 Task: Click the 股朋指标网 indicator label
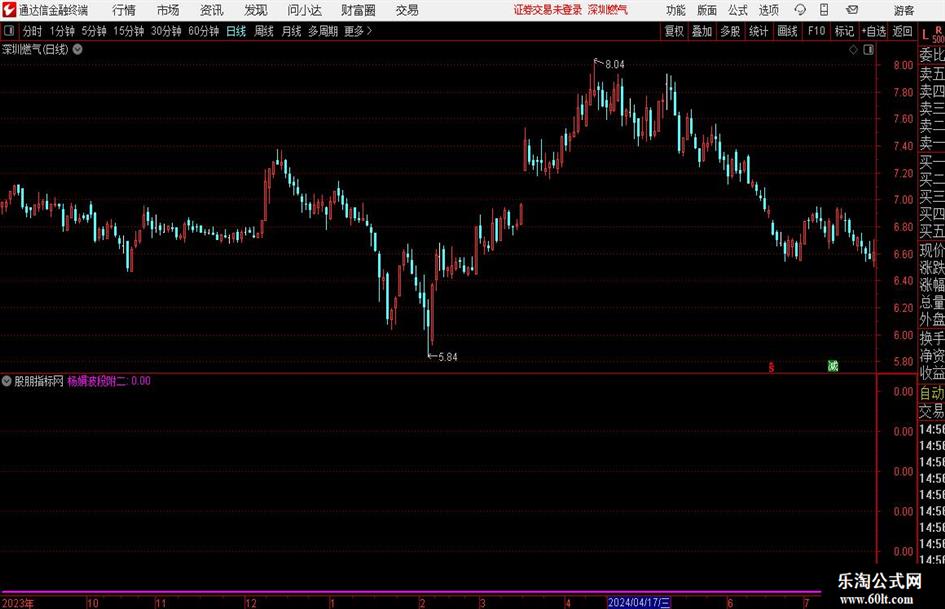pos(39,381)
